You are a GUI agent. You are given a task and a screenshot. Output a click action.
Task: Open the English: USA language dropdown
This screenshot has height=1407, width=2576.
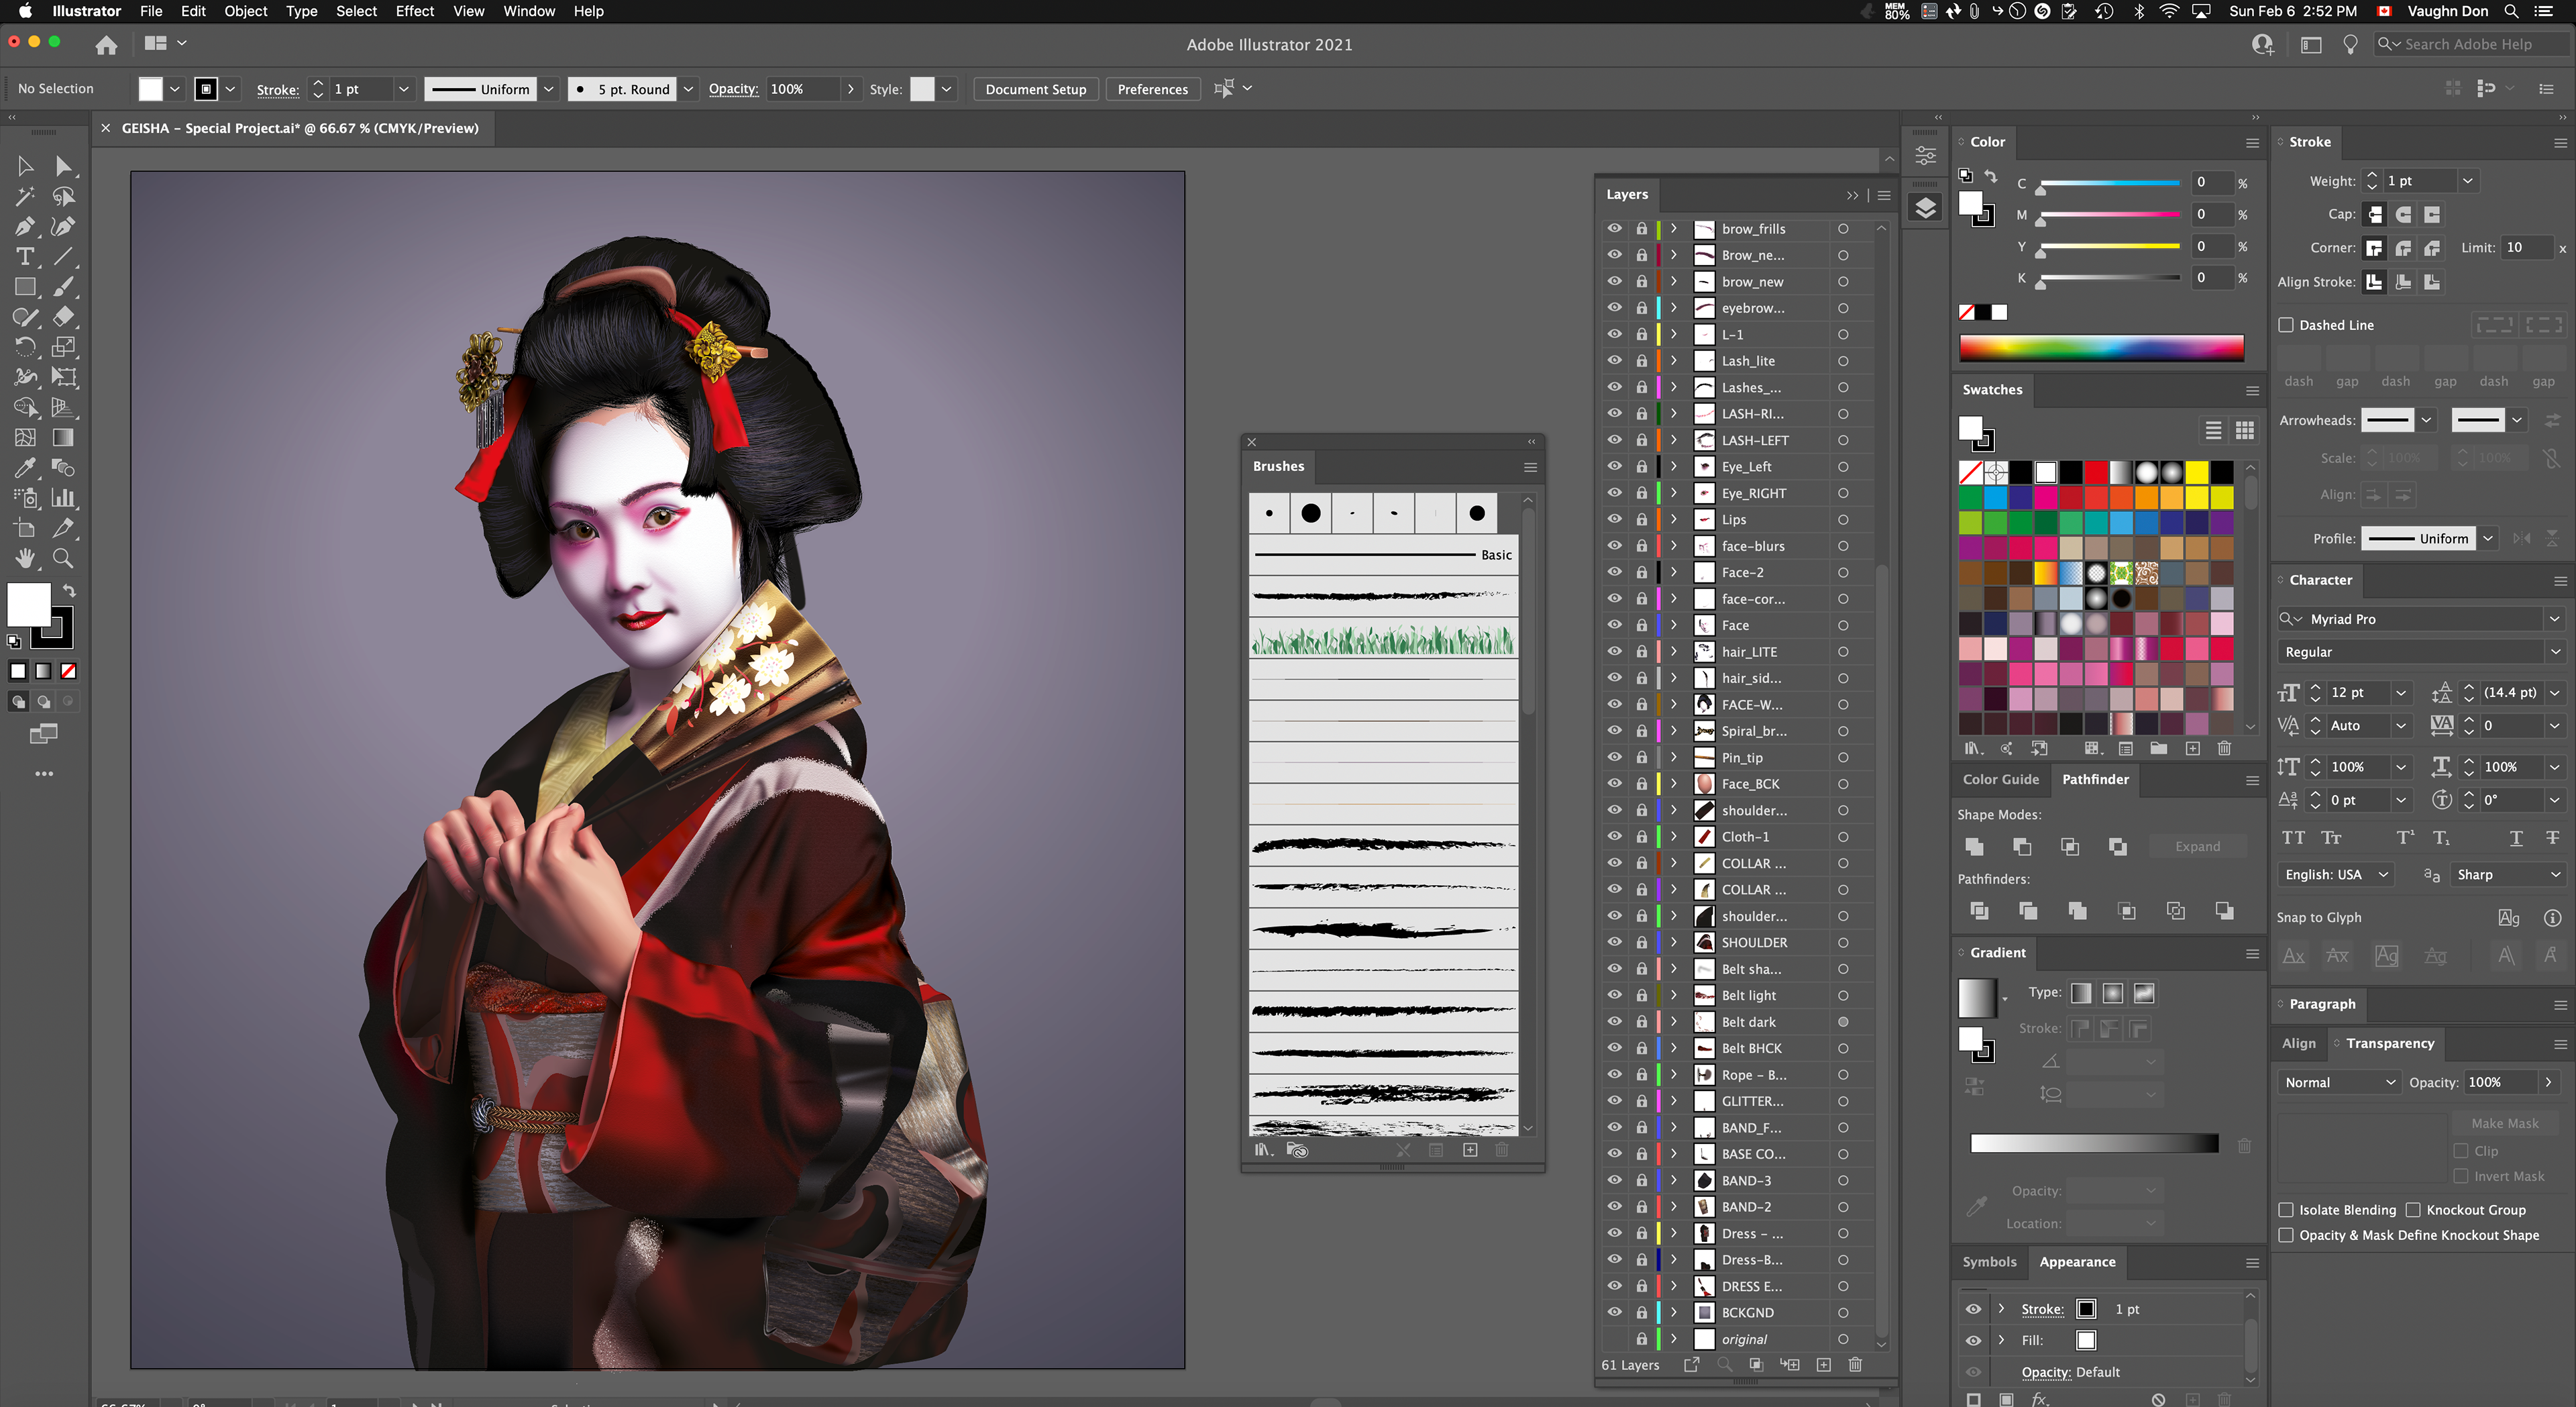tap(2337, 874)
